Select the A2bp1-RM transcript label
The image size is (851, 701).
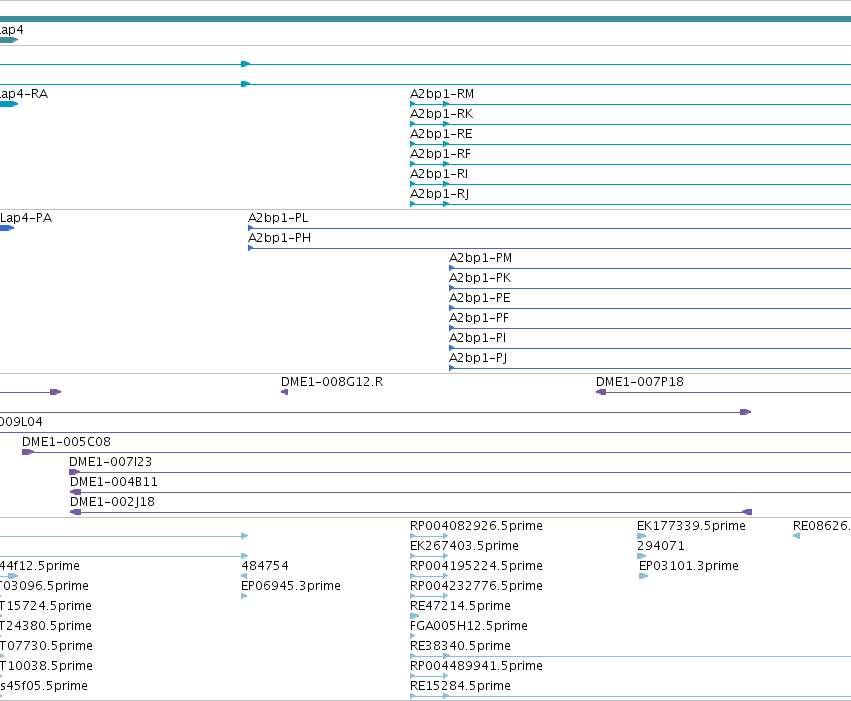(x=442, y=94)
